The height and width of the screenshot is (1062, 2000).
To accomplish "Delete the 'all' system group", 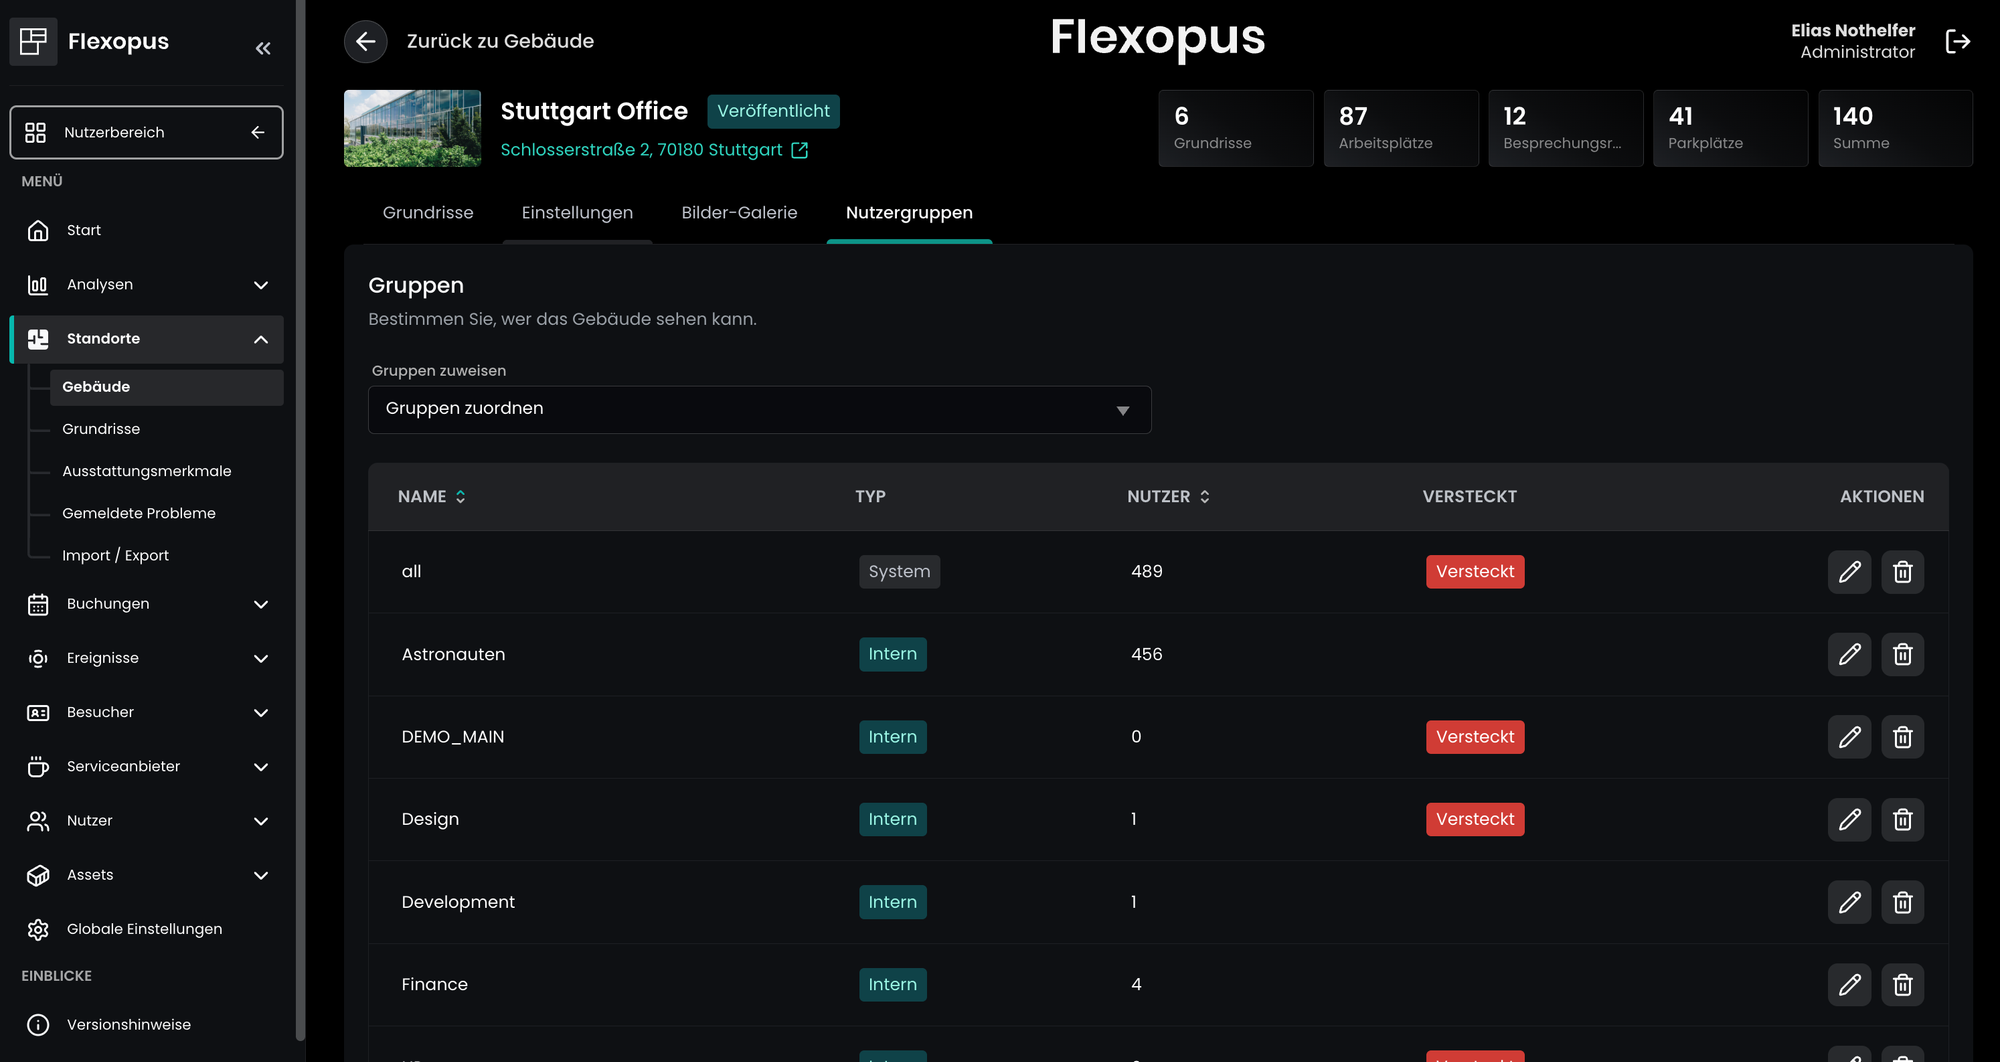I will coord(1902,572).
